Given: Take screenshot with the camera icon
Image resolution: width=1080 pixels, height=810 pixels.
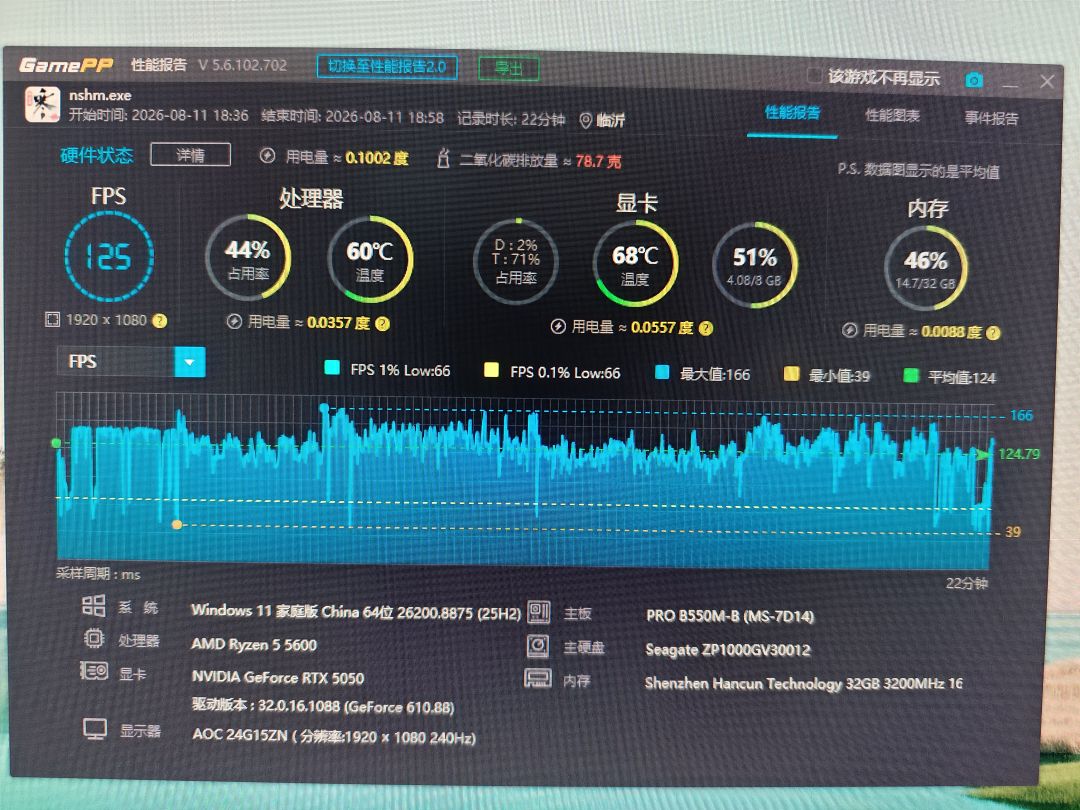Looking at the screenshot, I should coord(974,80).
